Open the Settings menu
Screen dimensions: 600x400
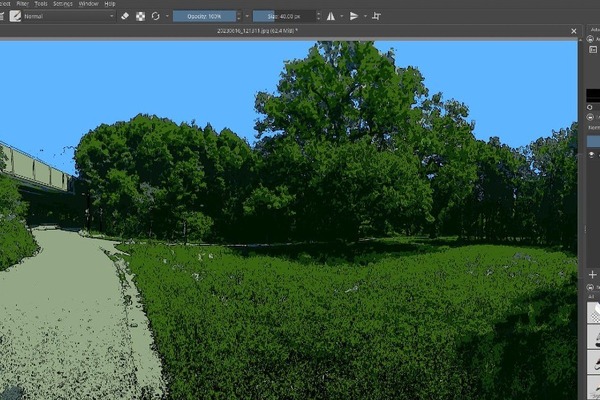point(63,3)
